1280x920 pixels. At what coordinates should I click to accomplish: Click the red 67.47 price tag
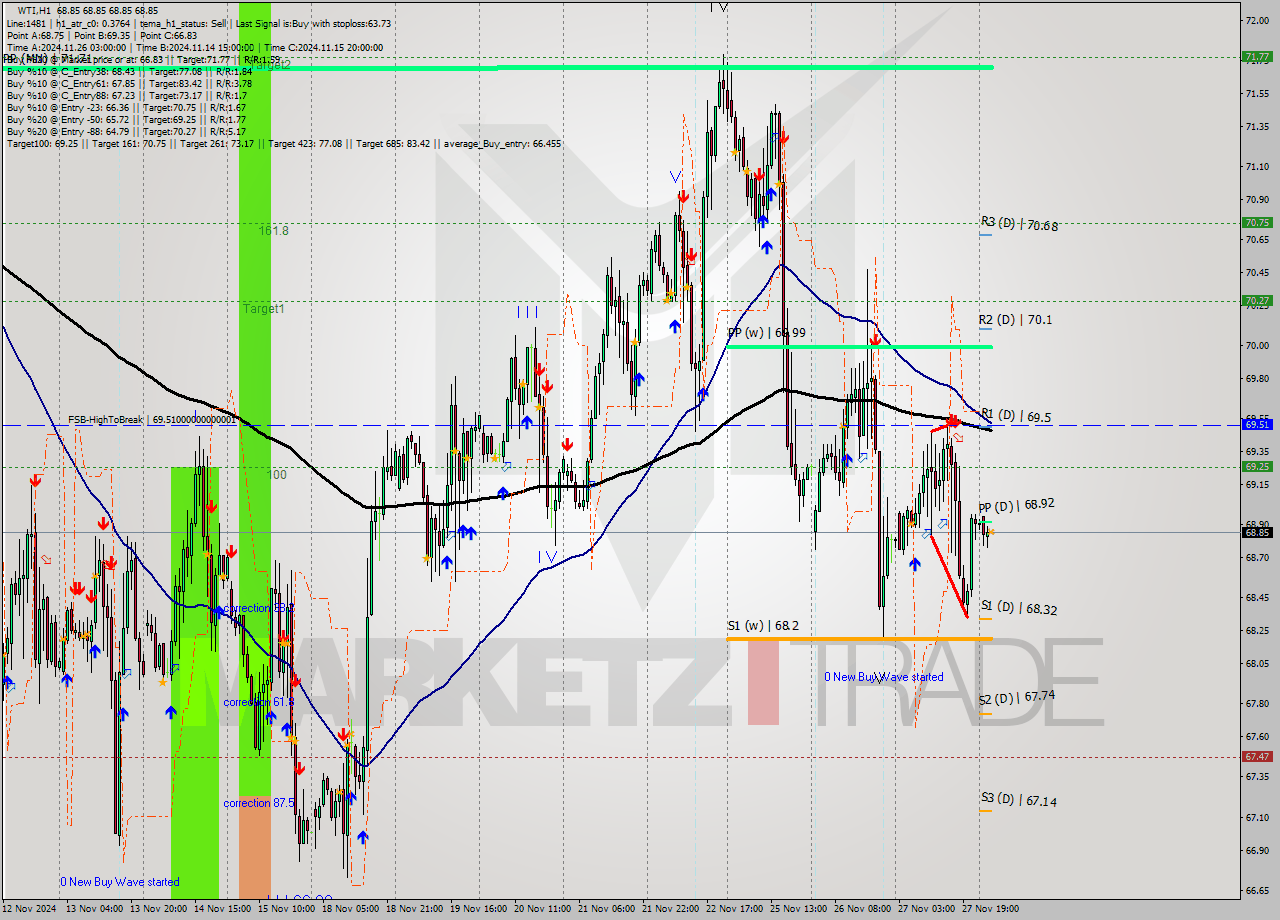point(1257,756)
